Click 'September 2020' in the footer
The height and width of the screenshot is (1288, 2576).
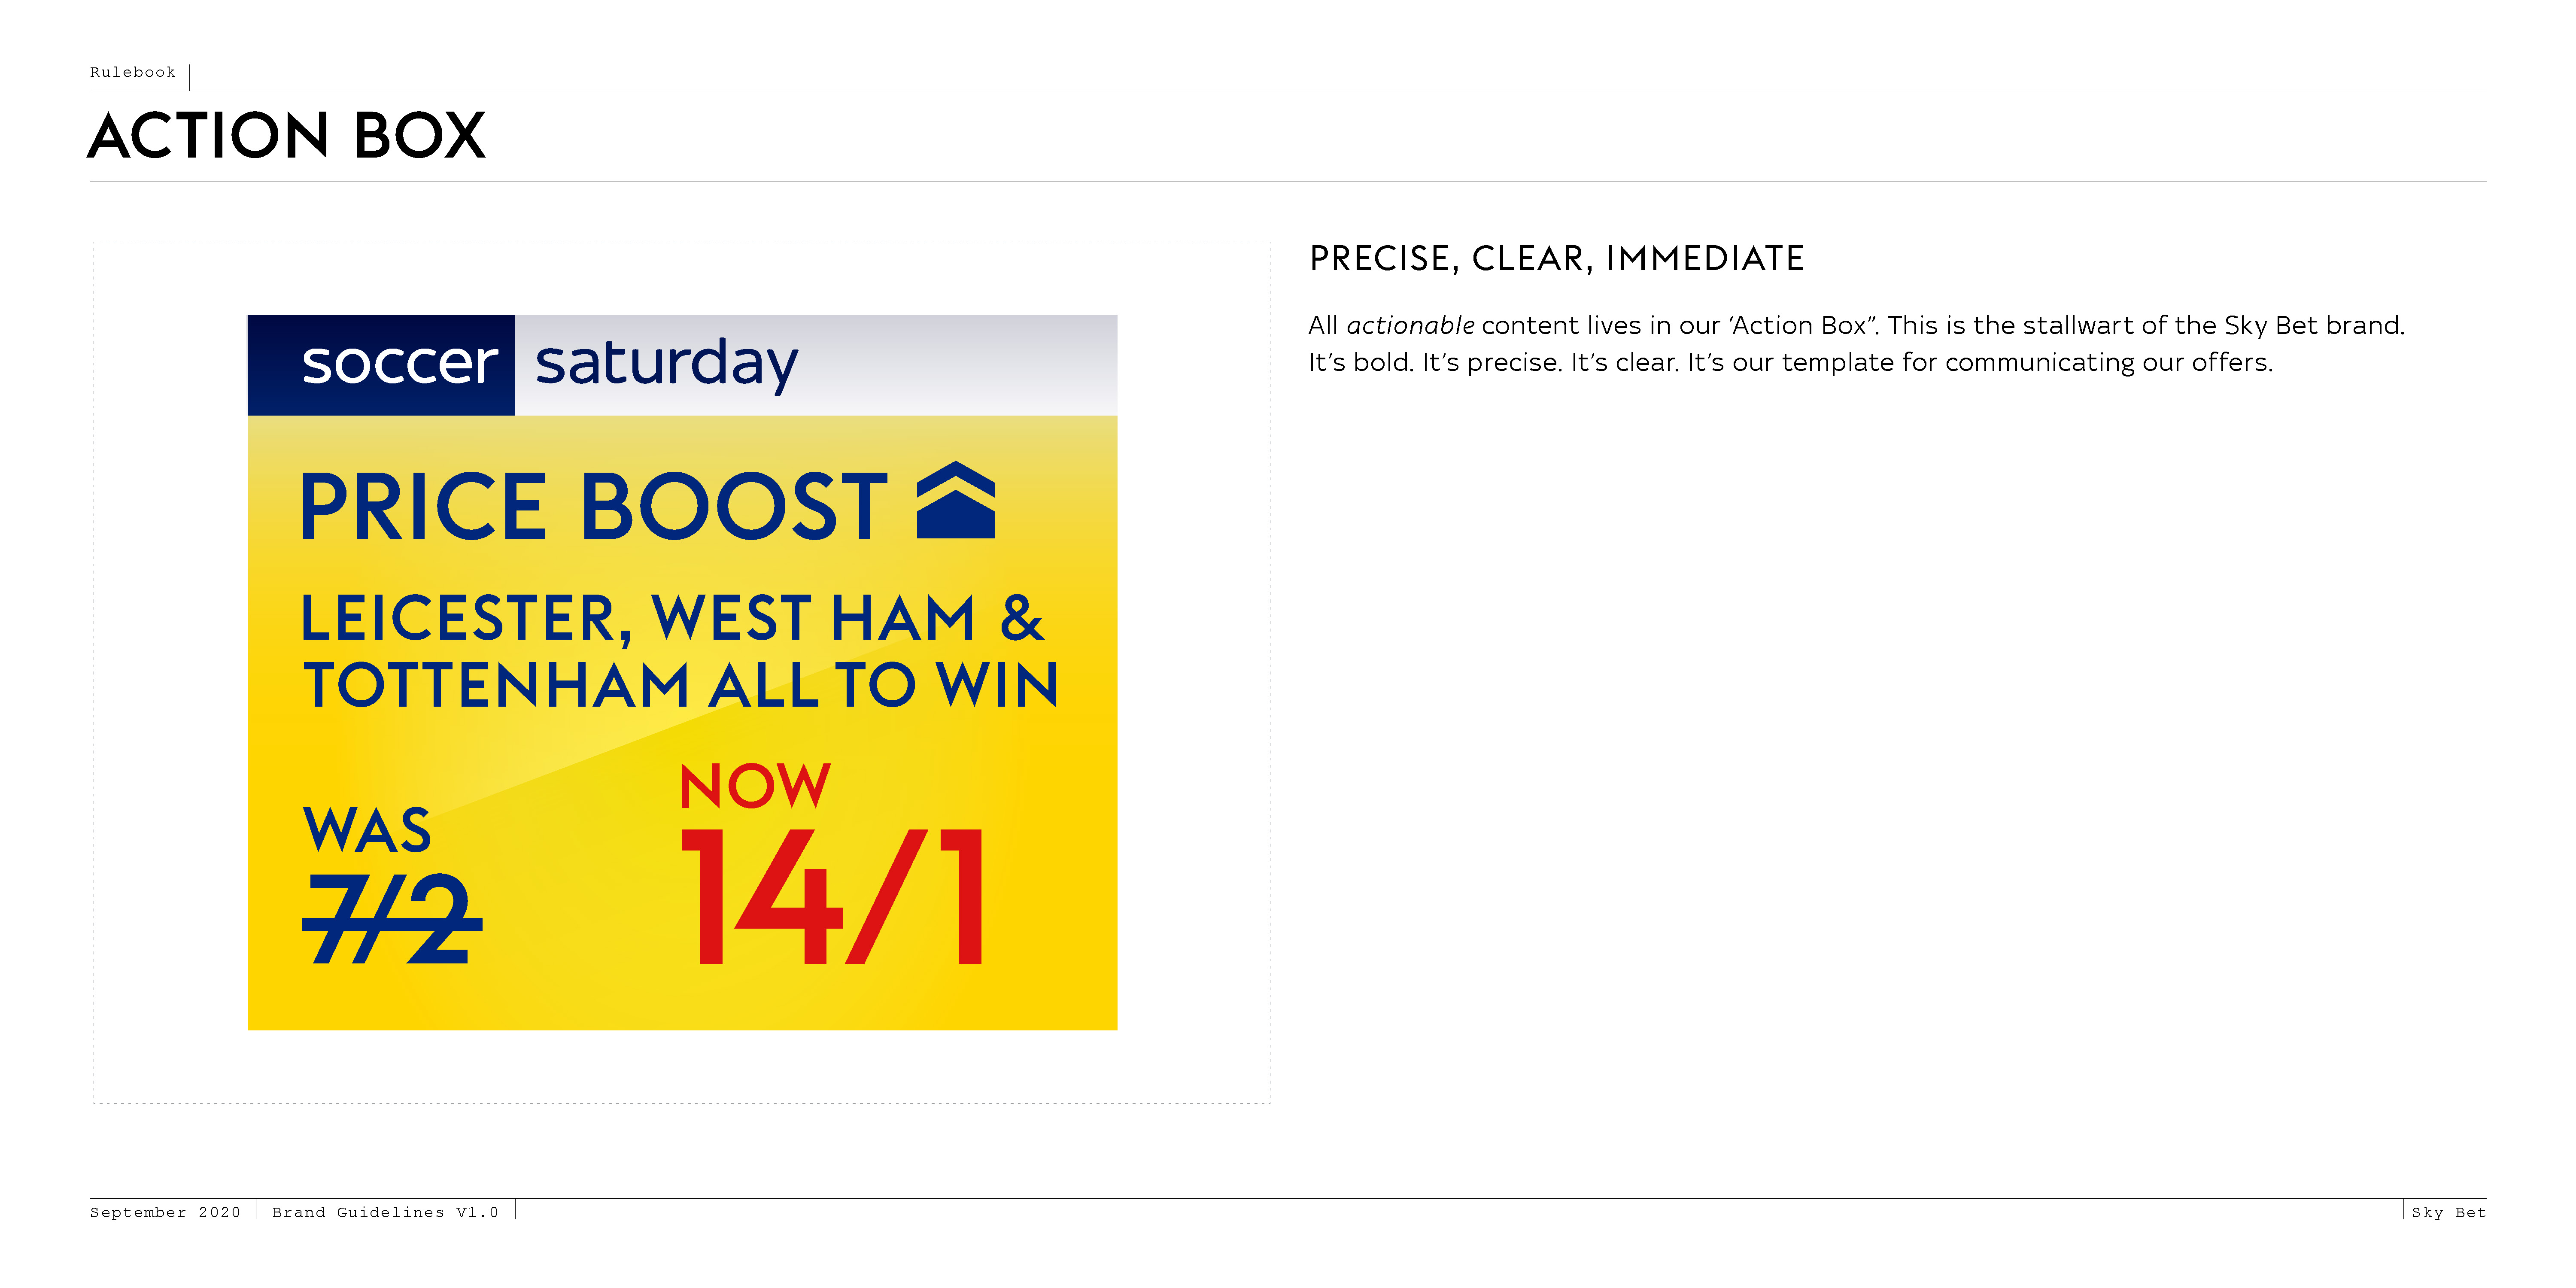(165, 1212)
